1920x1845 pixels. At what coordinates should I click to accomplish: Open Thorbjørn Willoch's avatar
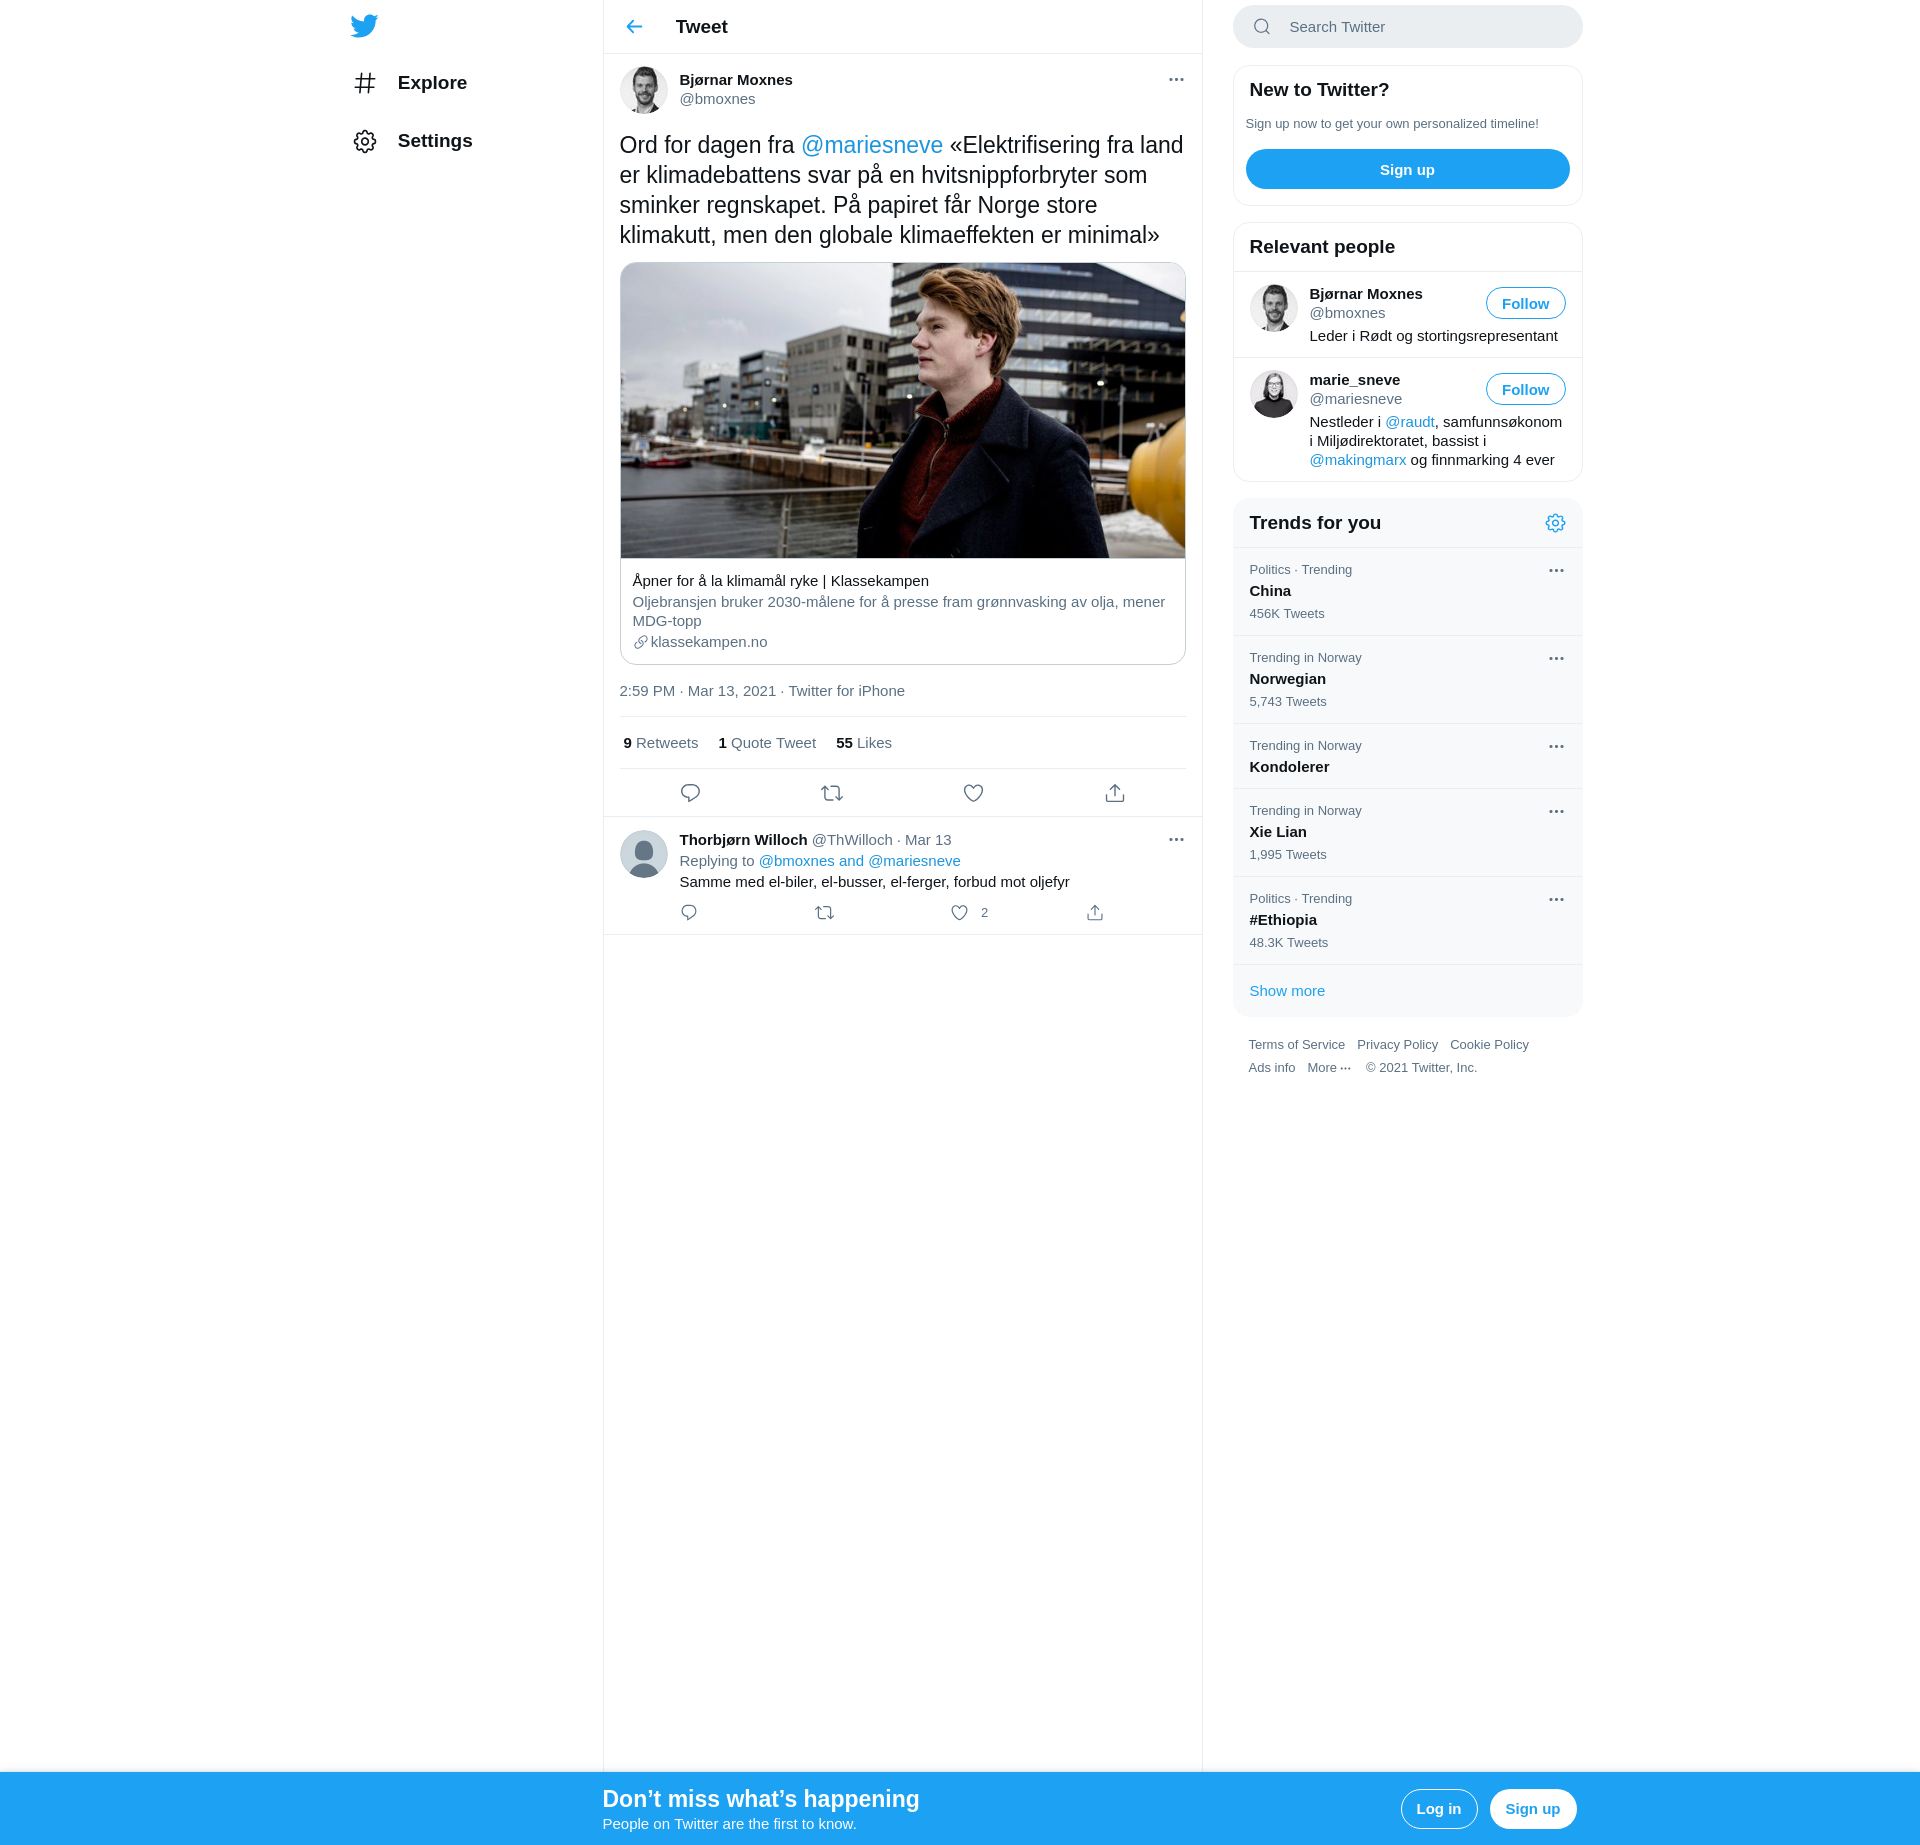click(644, 854)
